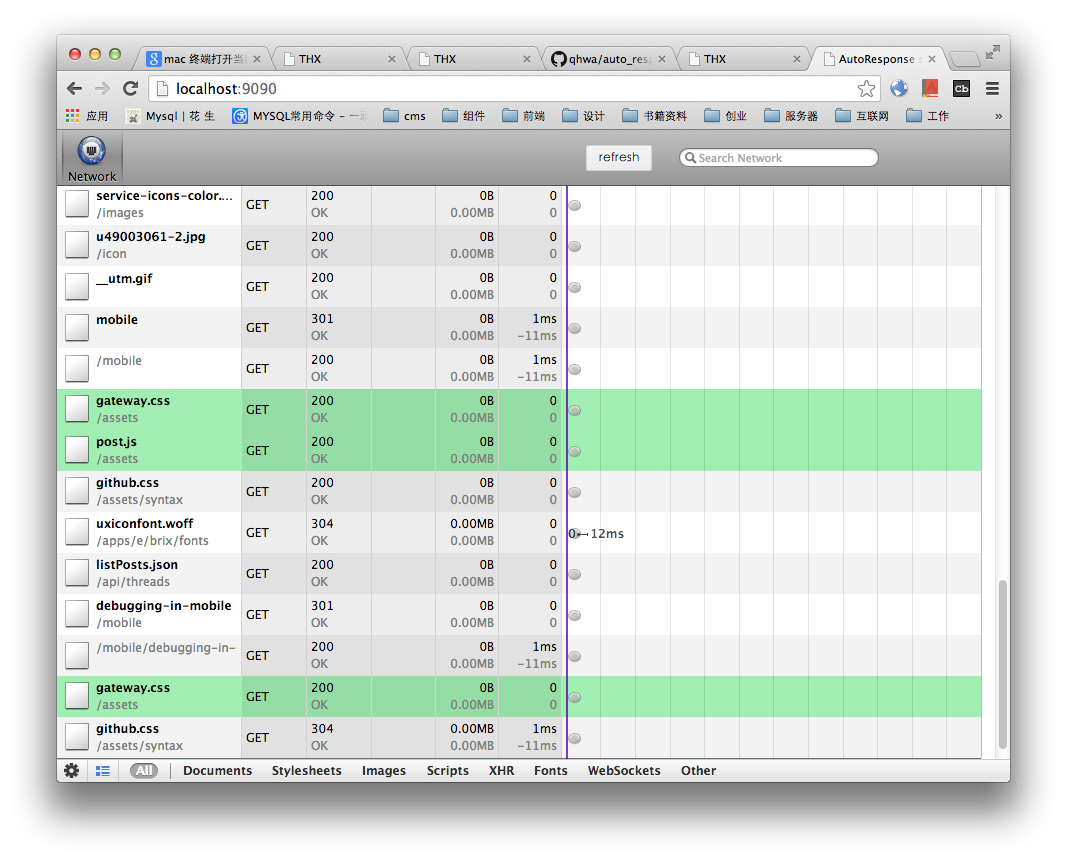
Task: Click the localhost:9090 address bar
Action: tap(514, 88)
